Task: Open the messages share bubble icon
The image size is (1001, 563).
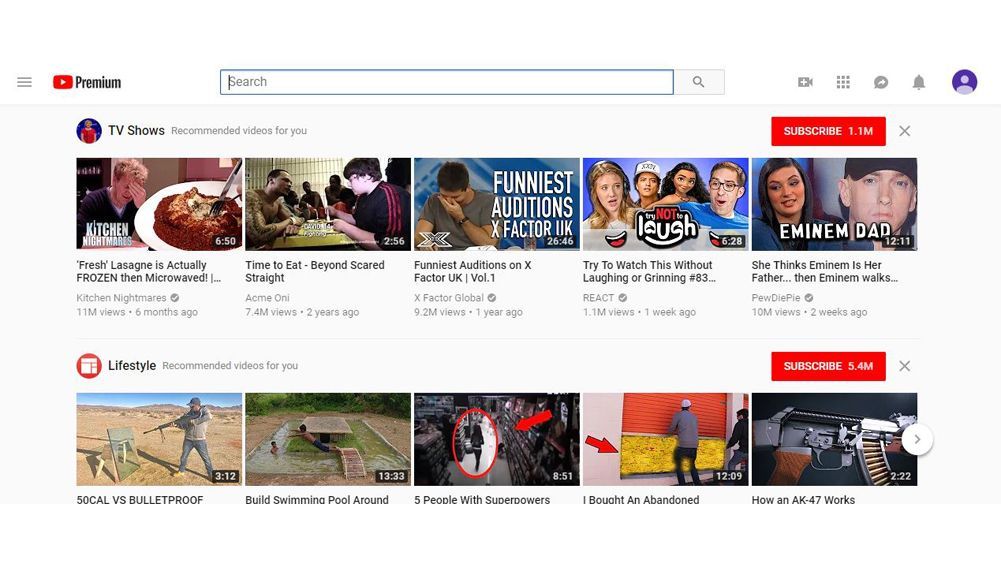Action: pyautogui.click(x=881, y=82)
